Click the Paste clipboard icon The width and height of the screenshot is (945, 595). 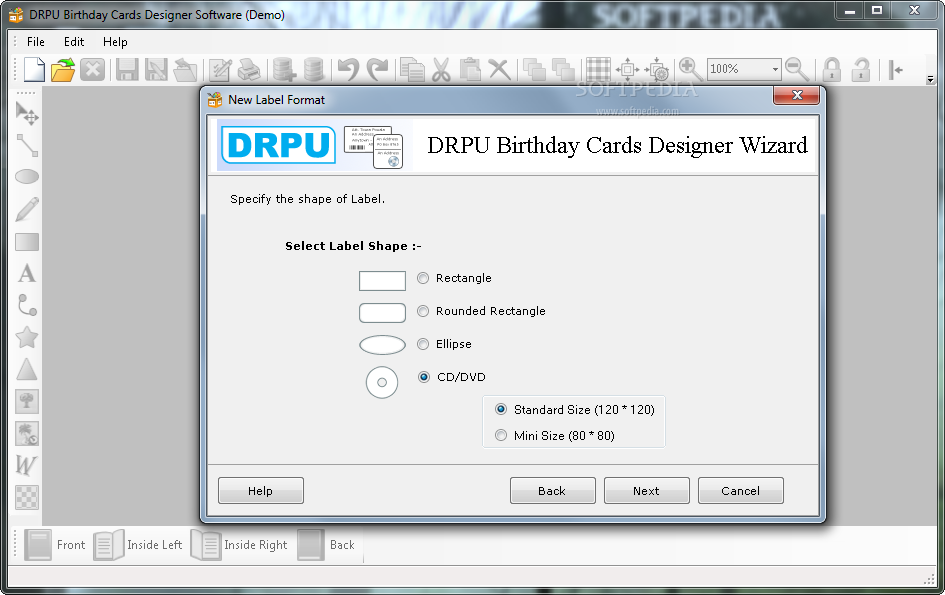(470, 69)
